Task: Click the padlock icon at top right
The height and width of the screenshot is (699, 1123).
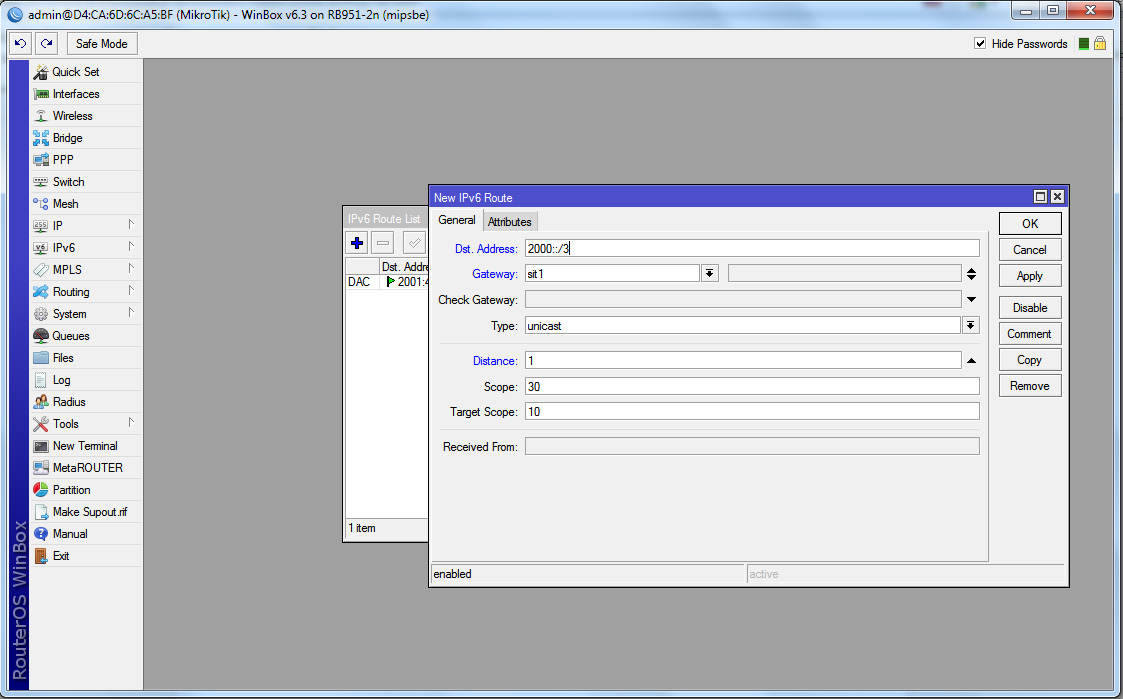Action: point(1100,44)
